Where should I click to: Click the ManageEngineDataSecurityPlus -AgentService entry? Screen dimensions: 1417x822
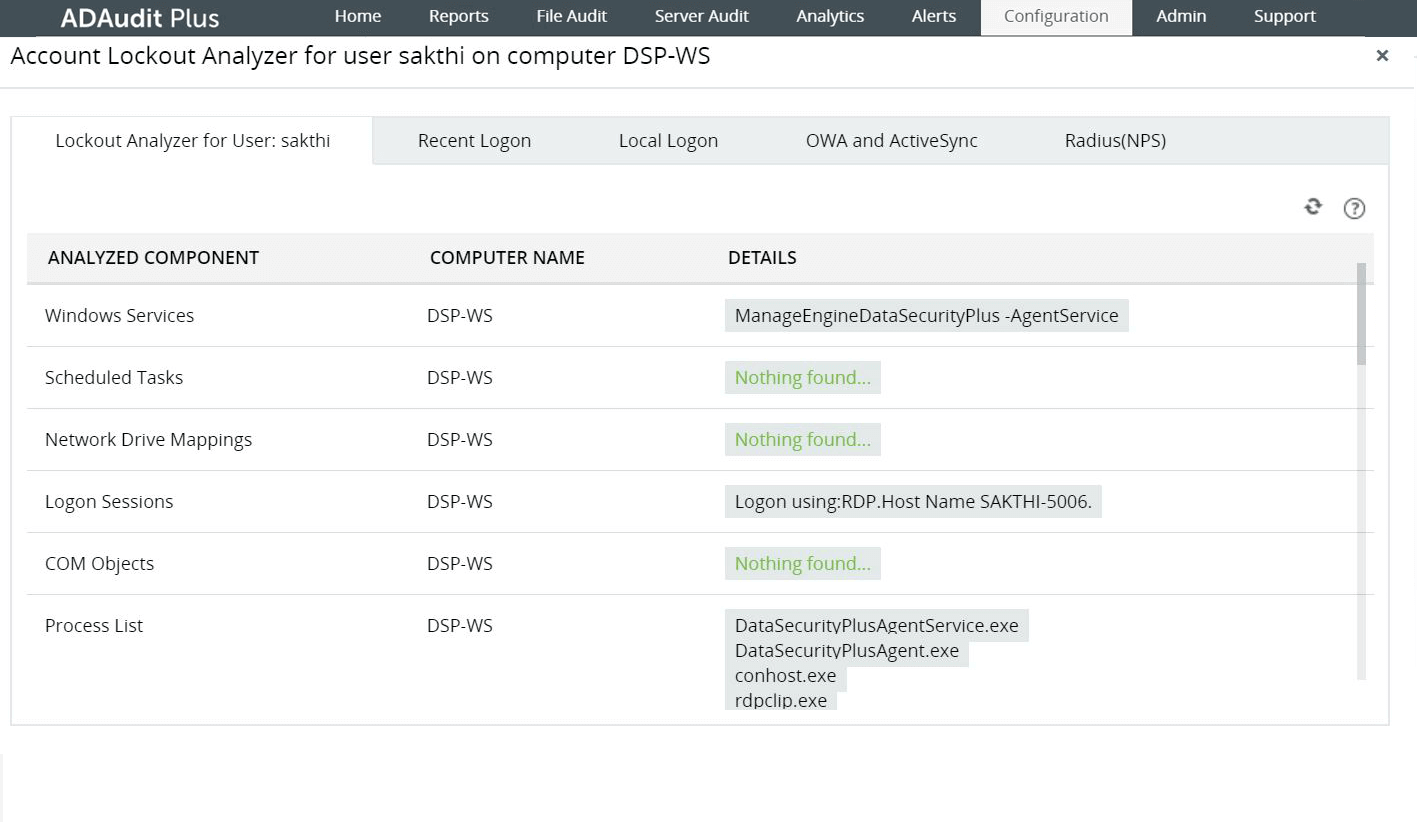pyautogui.click(x=926, y=315)
